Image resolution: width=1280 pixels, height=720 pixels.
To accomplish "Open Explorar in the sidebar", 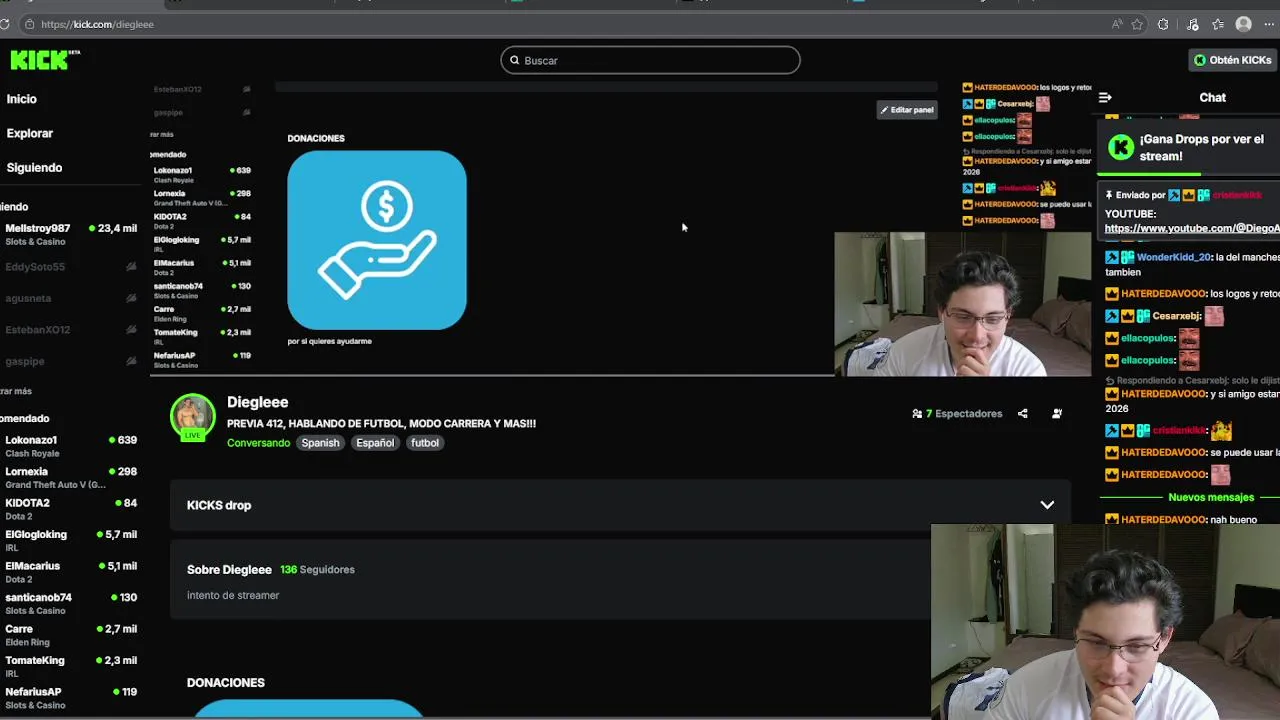I will (x=30, y=133).
